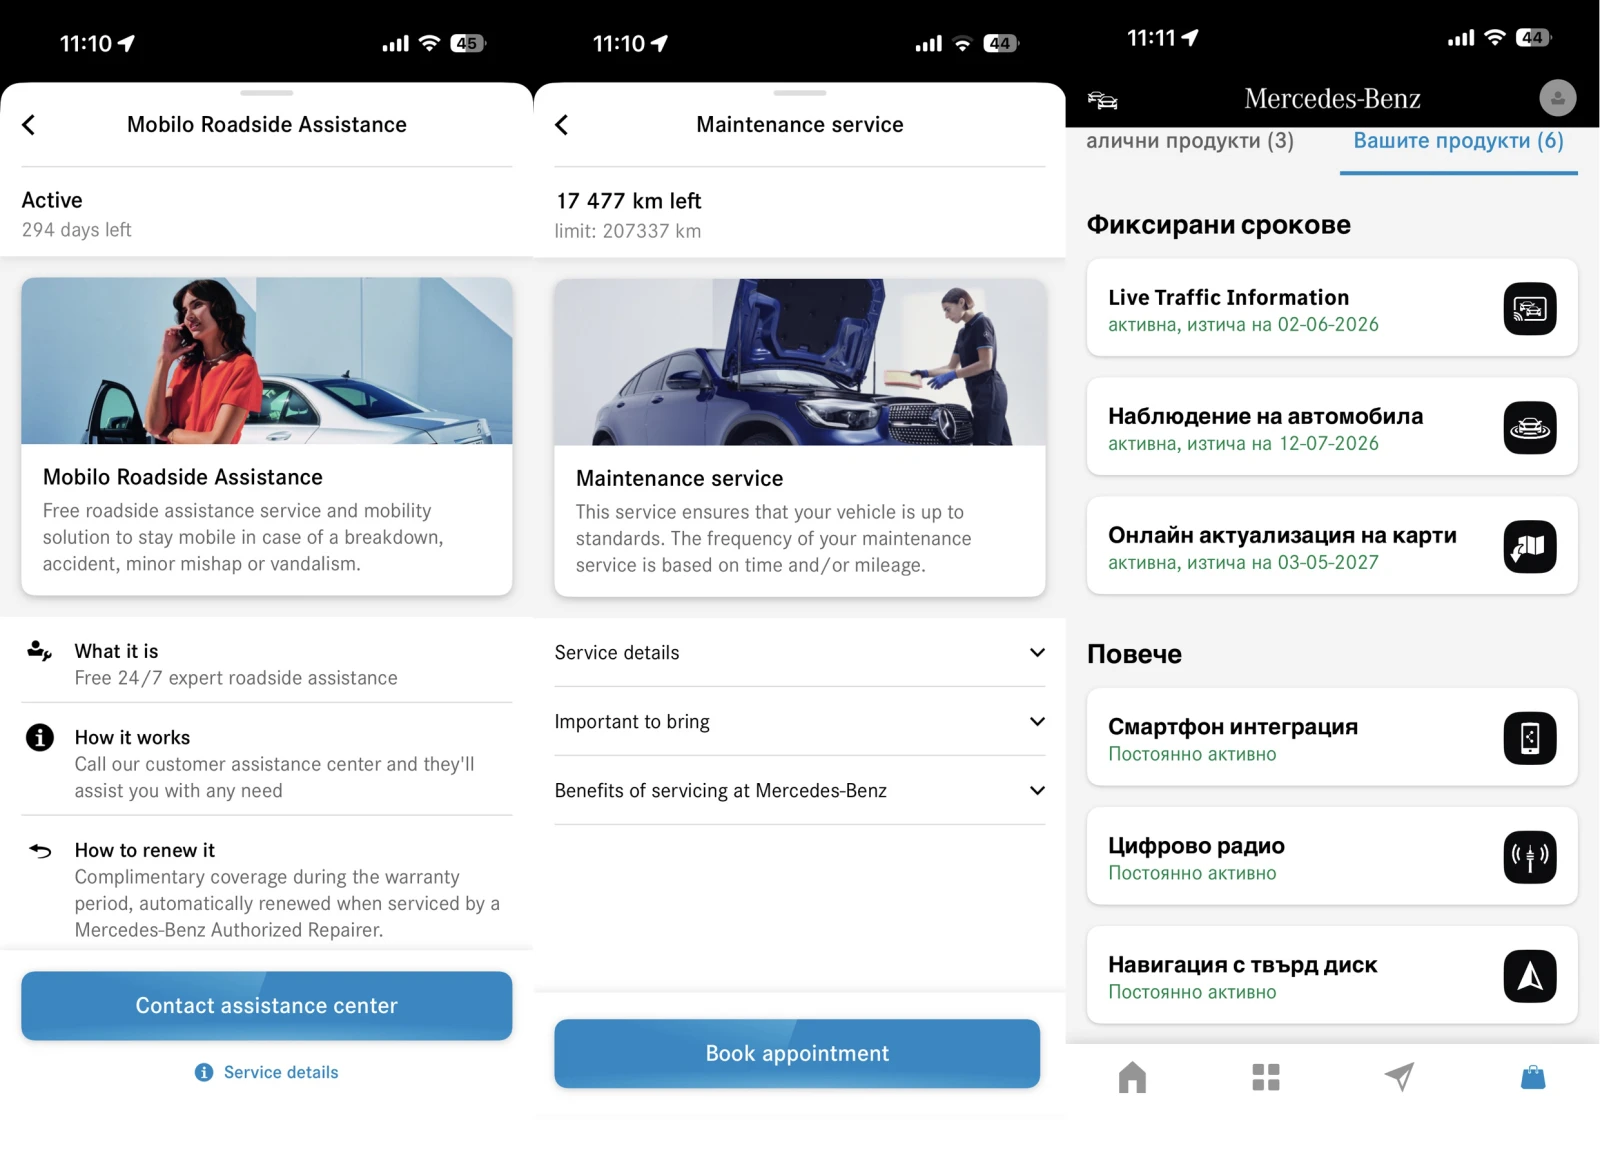Open the Service details link below Contact
1600x1160 pixels.
[267, 1072]
